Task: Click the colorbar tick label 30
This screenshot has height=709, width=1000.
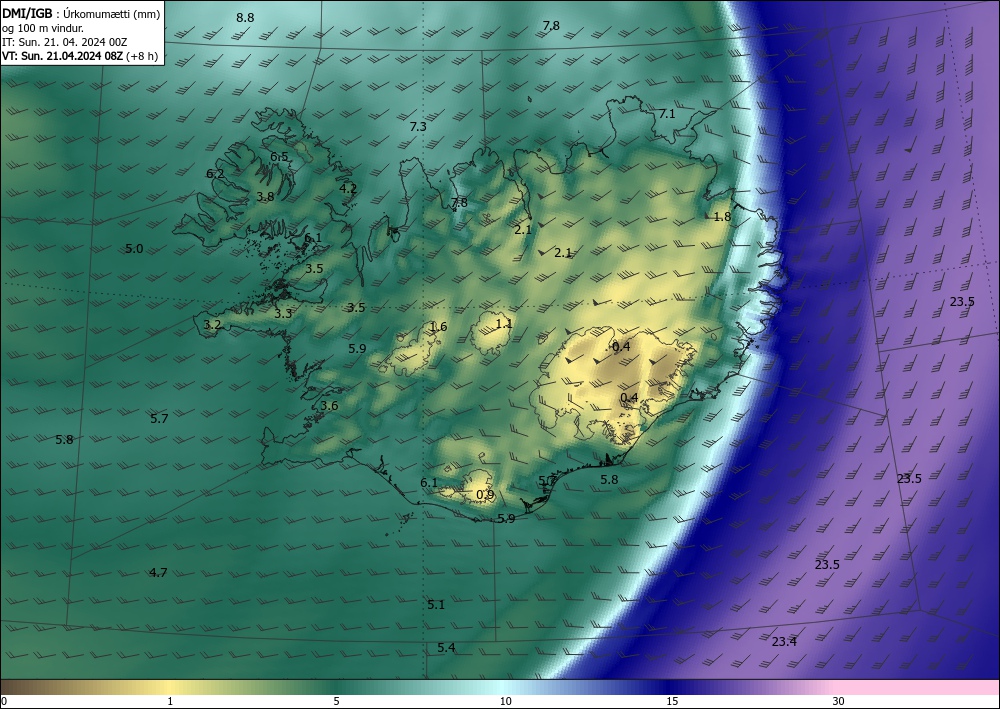Action: (x=839, y=701)
